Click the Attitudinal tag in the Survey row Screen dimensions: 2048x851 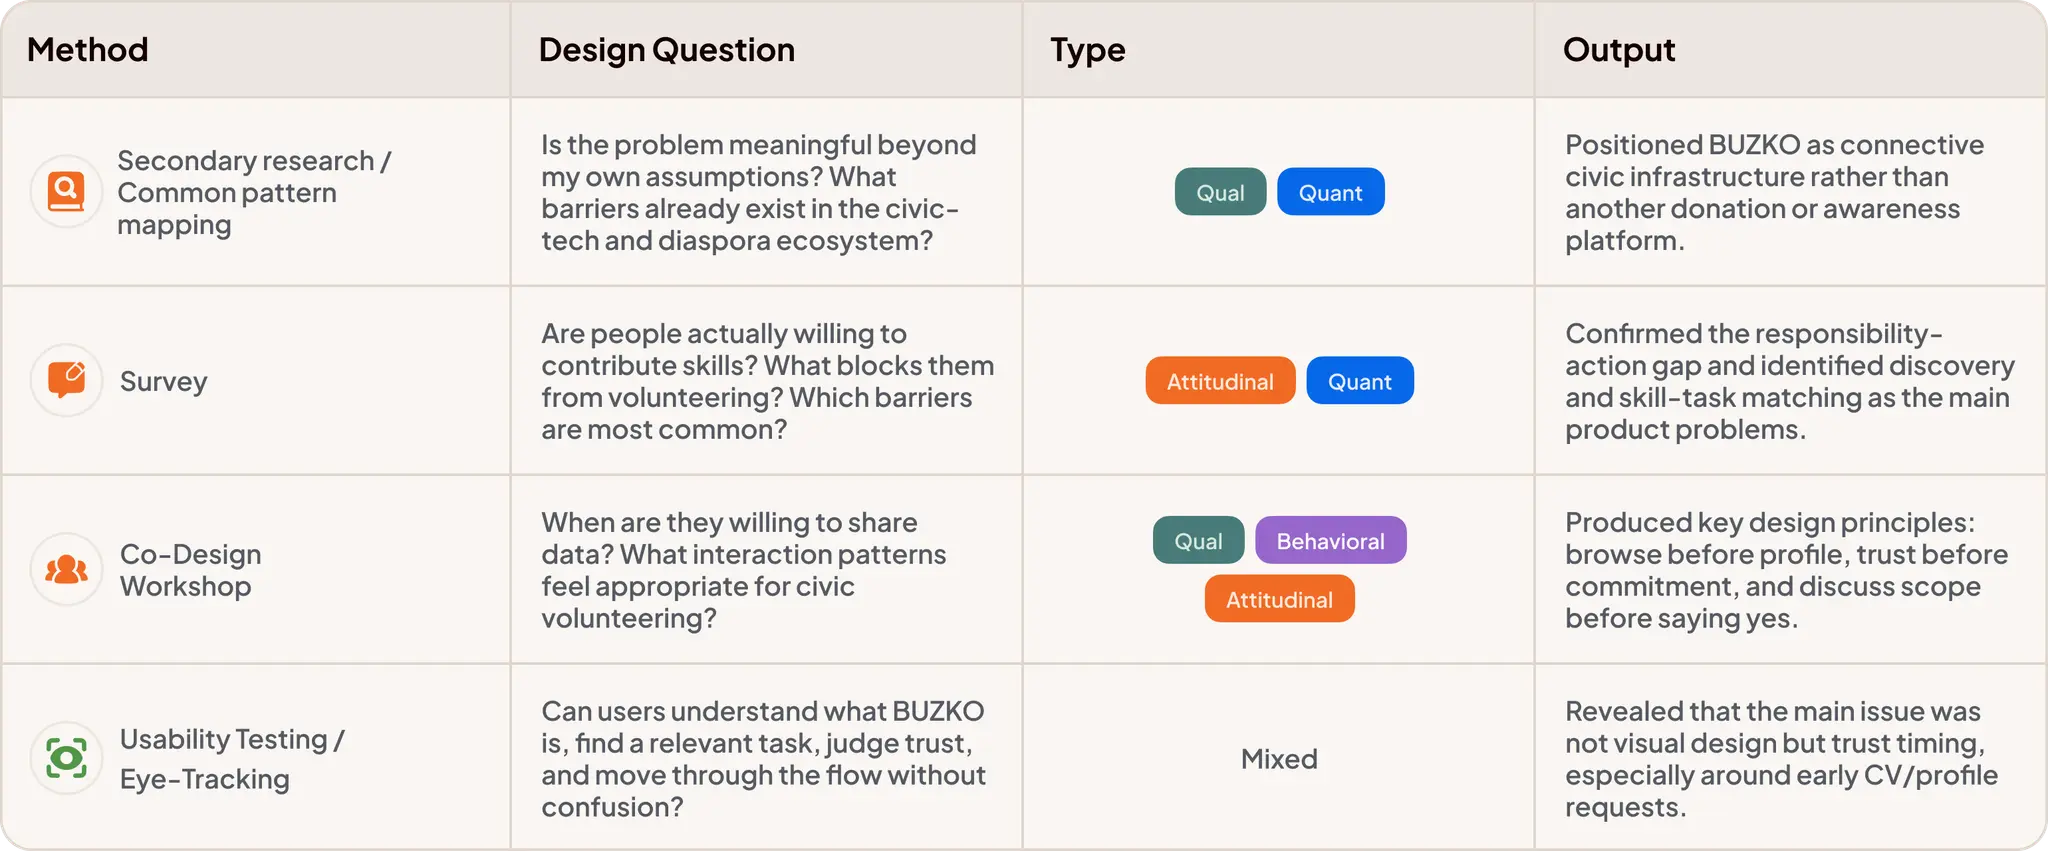coord(1220,381)
